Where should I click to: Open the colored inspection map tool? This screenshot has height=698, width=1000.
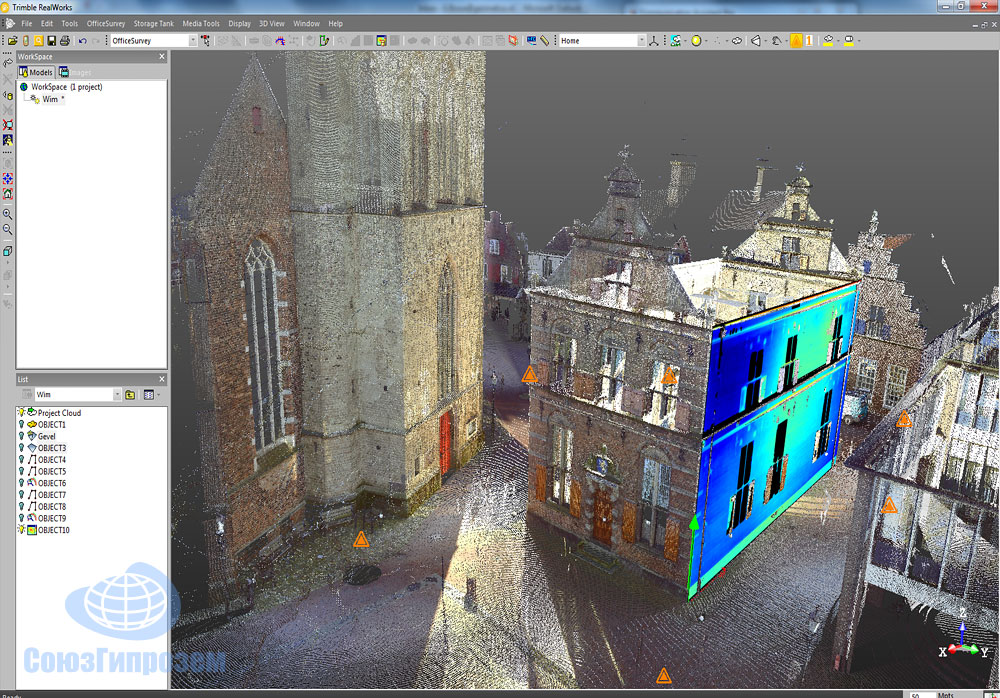pos(381,41)
